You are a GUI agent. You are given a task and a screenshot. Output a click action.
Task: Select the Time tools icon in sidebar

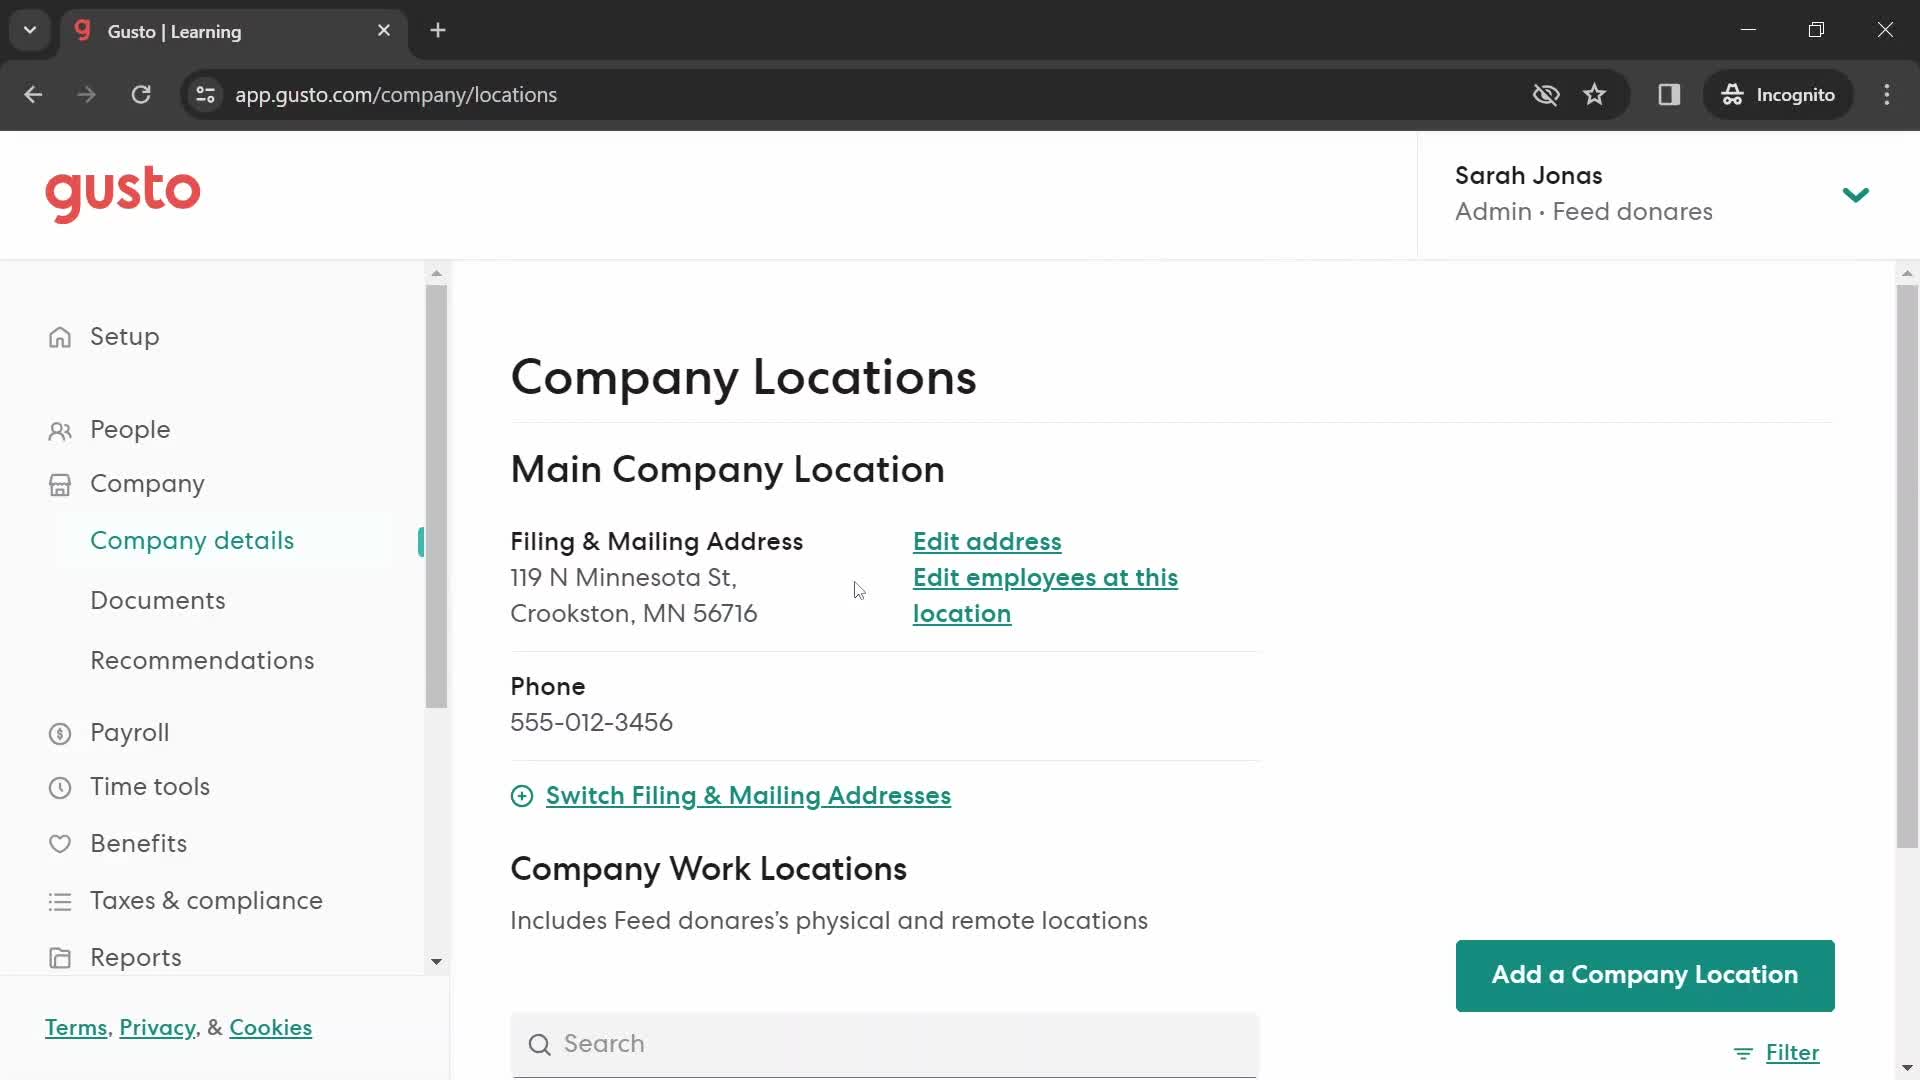(x=59, y=787)
